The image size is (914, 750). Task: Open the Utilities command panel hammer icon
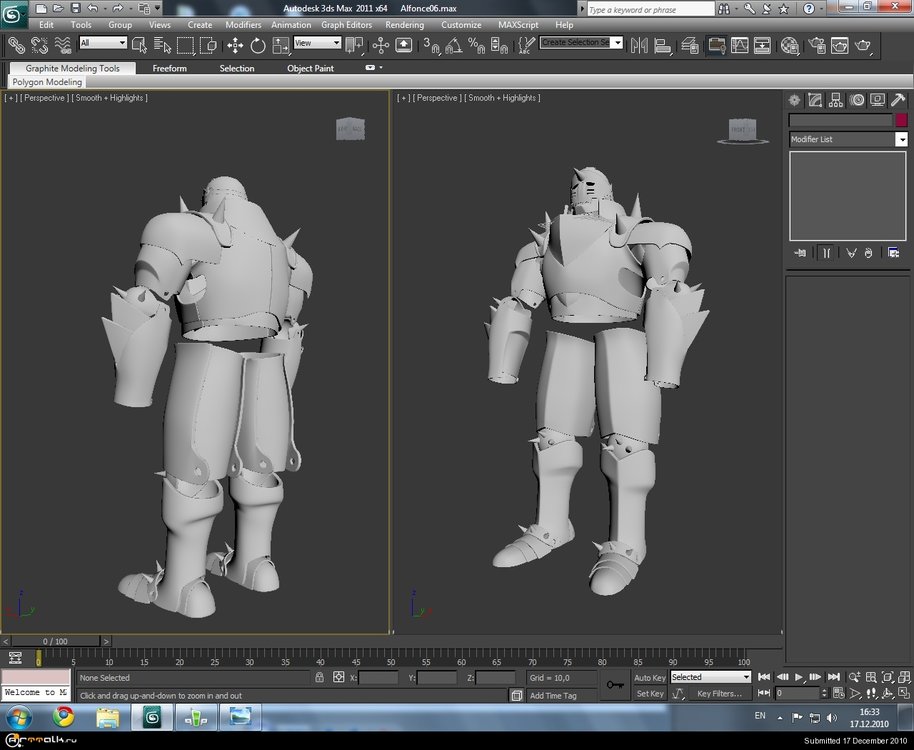[898, 100]
